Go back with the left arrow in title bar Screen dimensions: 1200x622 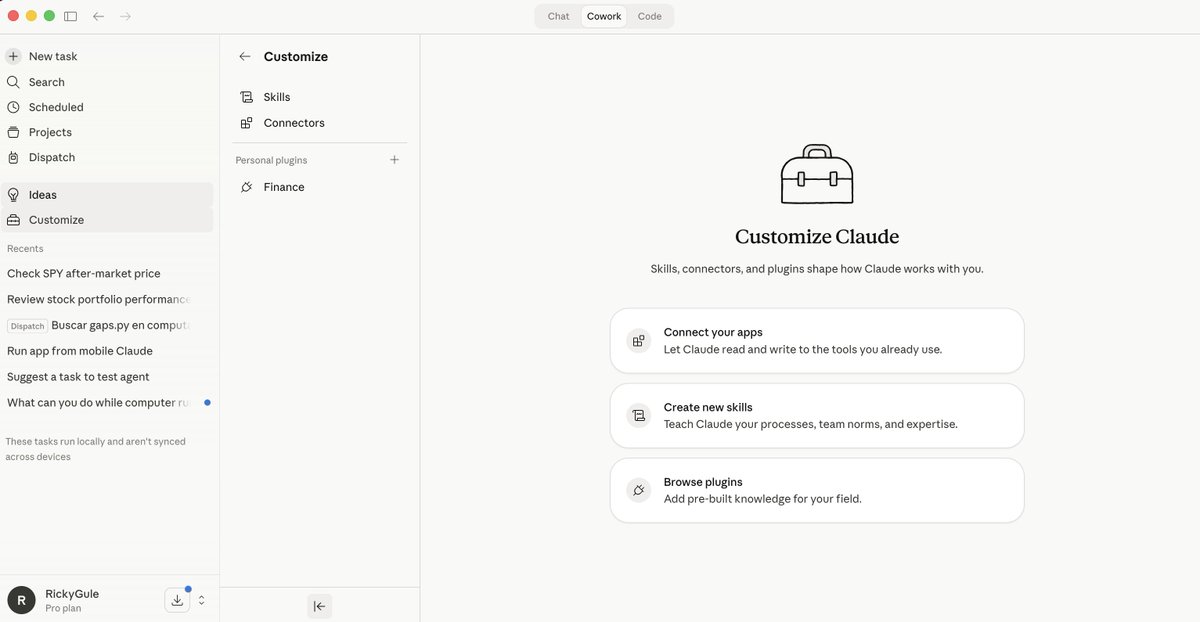98,16
